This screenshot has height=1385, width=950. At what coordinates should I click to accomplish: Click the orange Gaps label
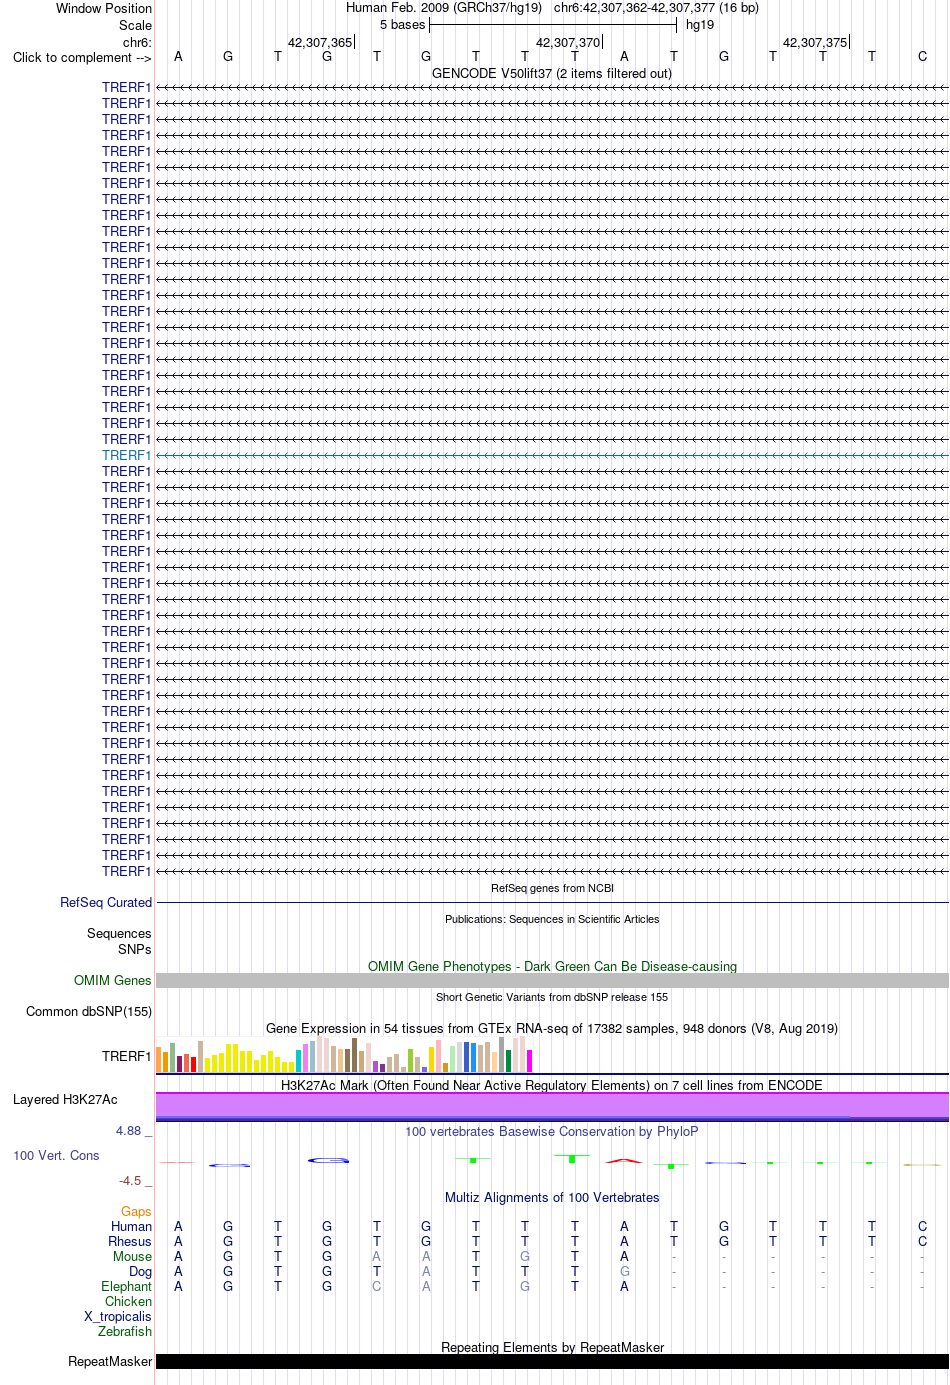136,1211
